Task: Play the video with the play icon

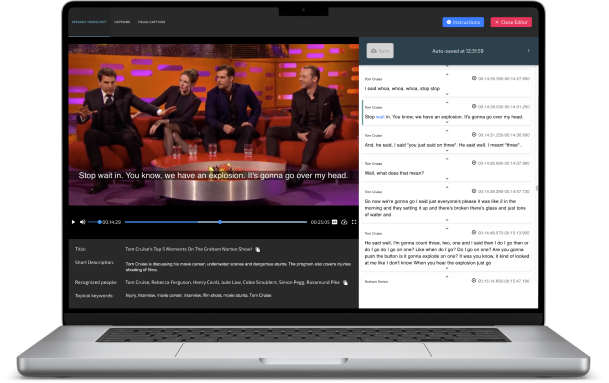Action: pos(73,222)
